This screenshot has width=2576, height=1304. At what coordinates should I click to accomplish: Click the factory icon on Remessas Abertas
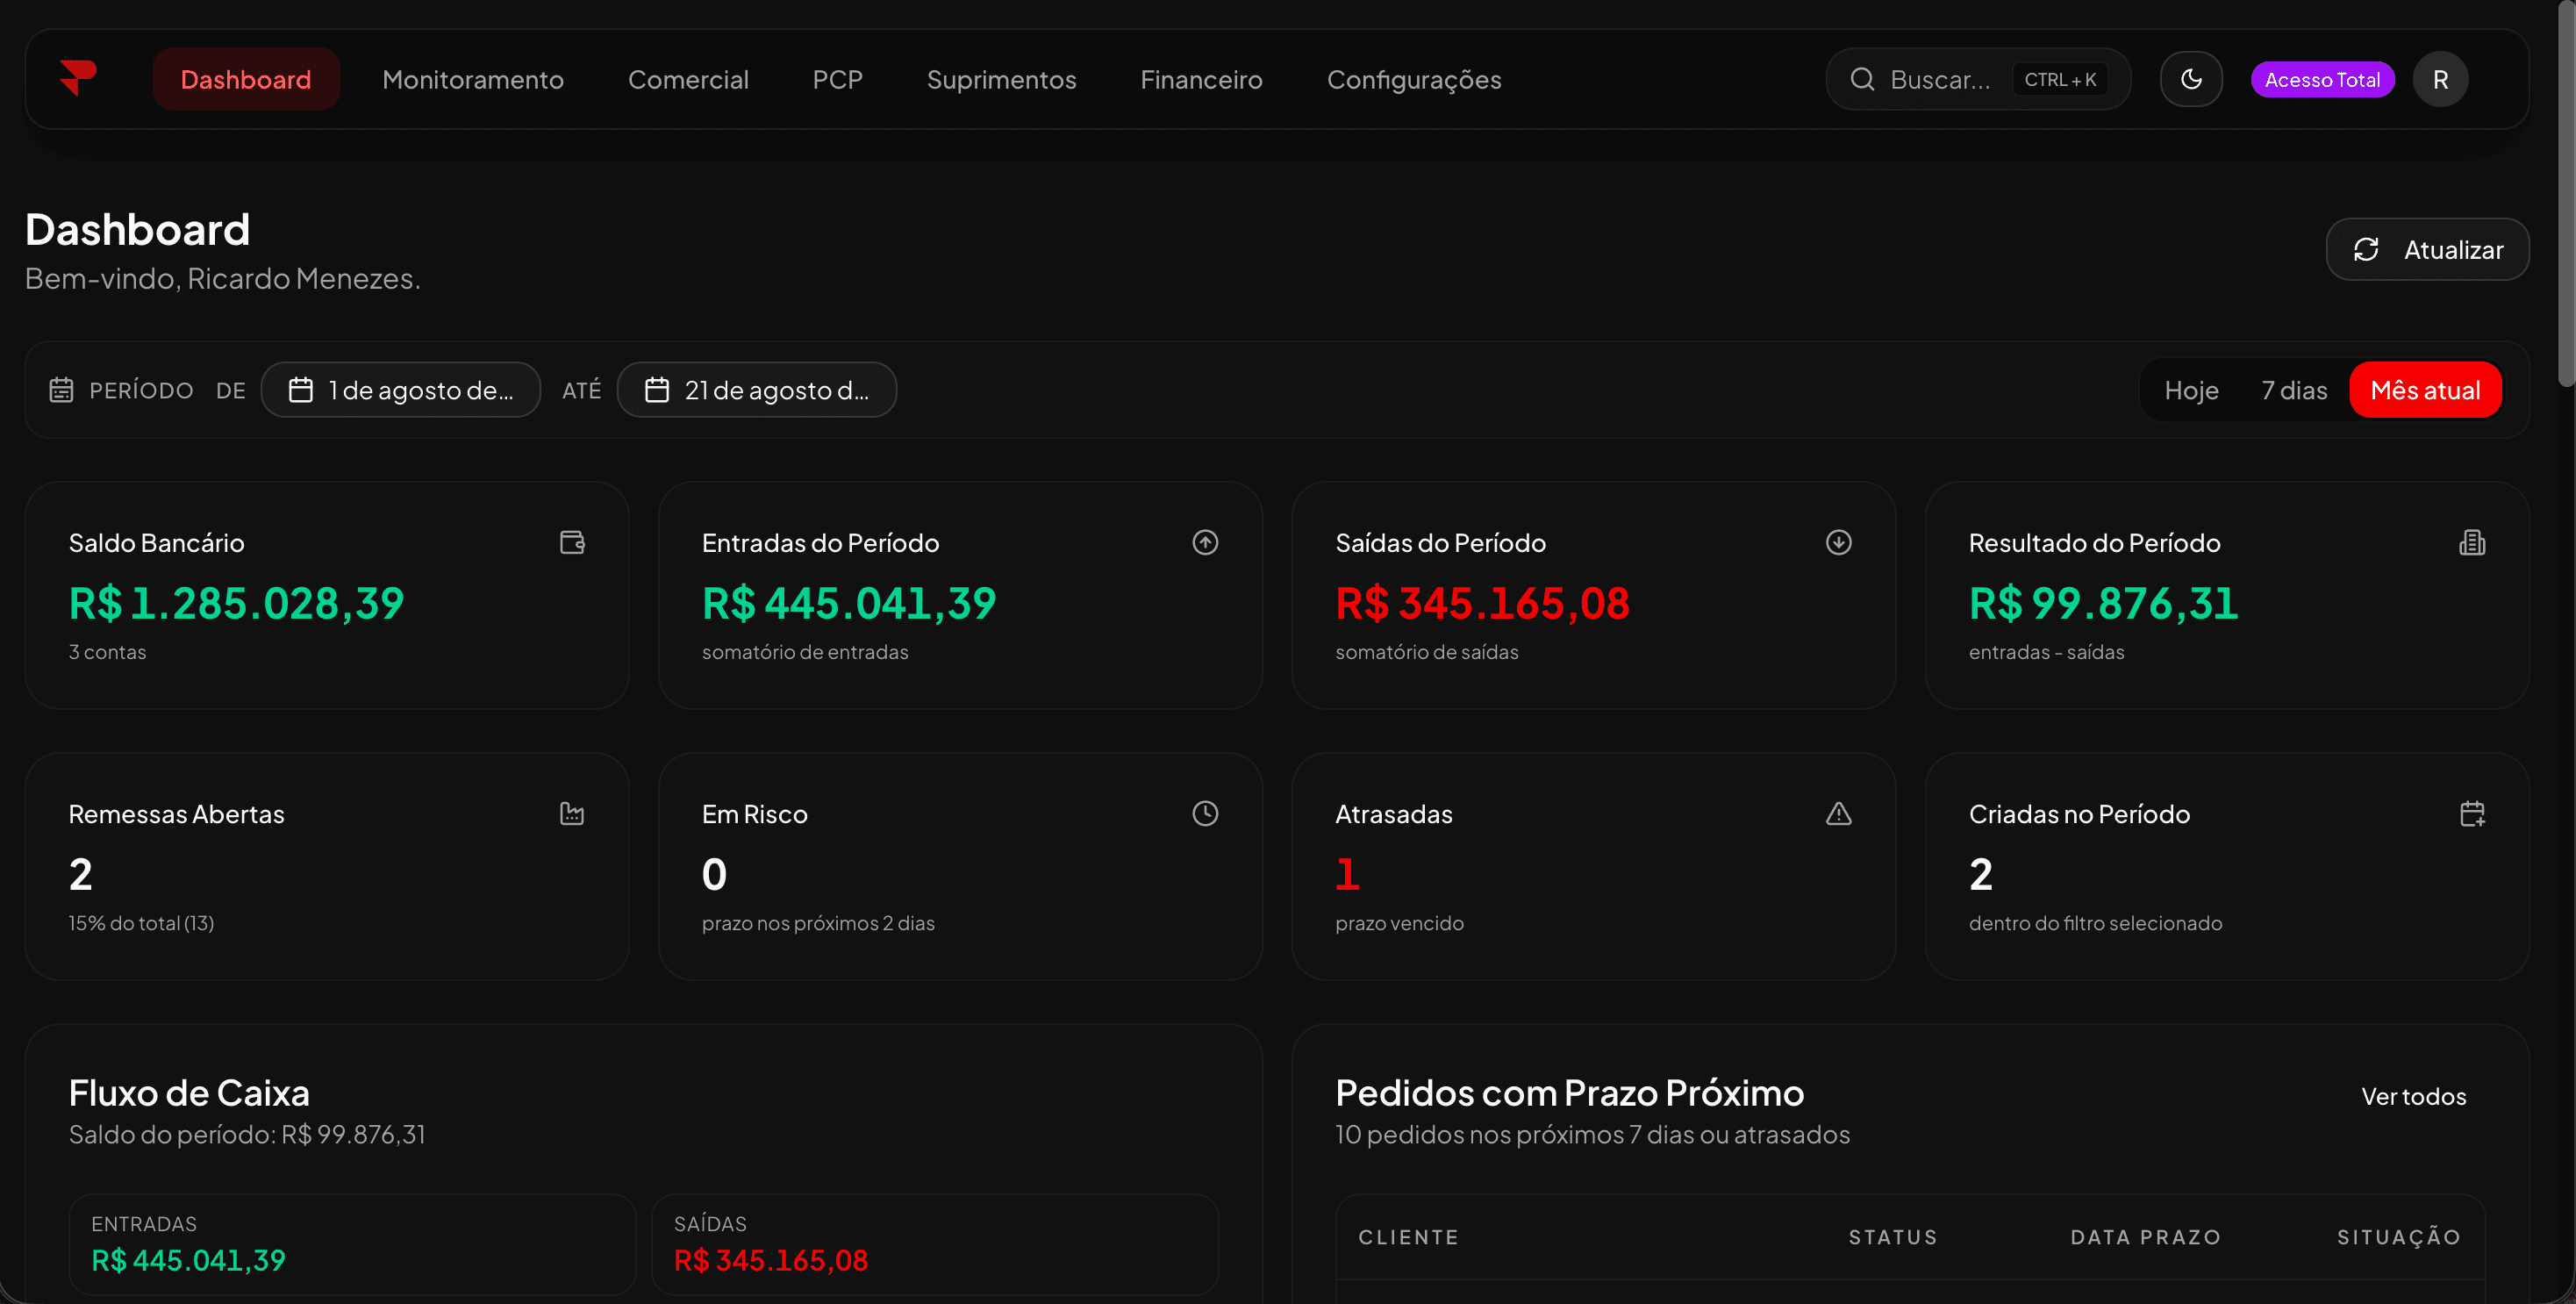pyautogui.click(x=572, y=813)
